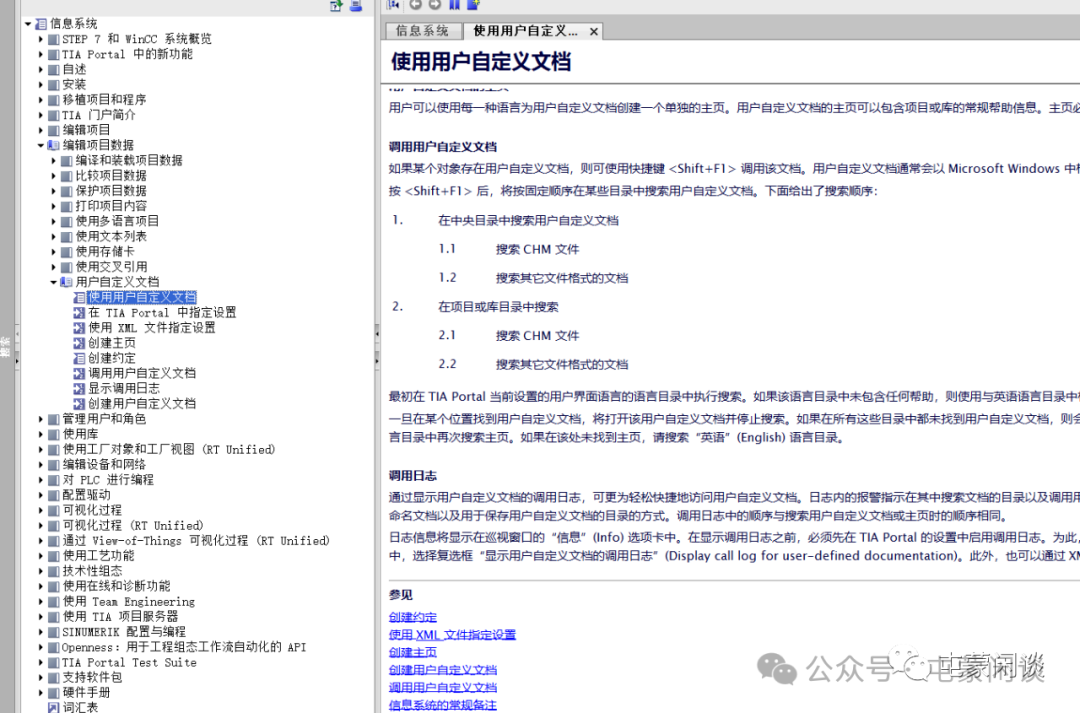Click the book icon beside 信息系统 root
1080x713 pixels.
point(41,24)
